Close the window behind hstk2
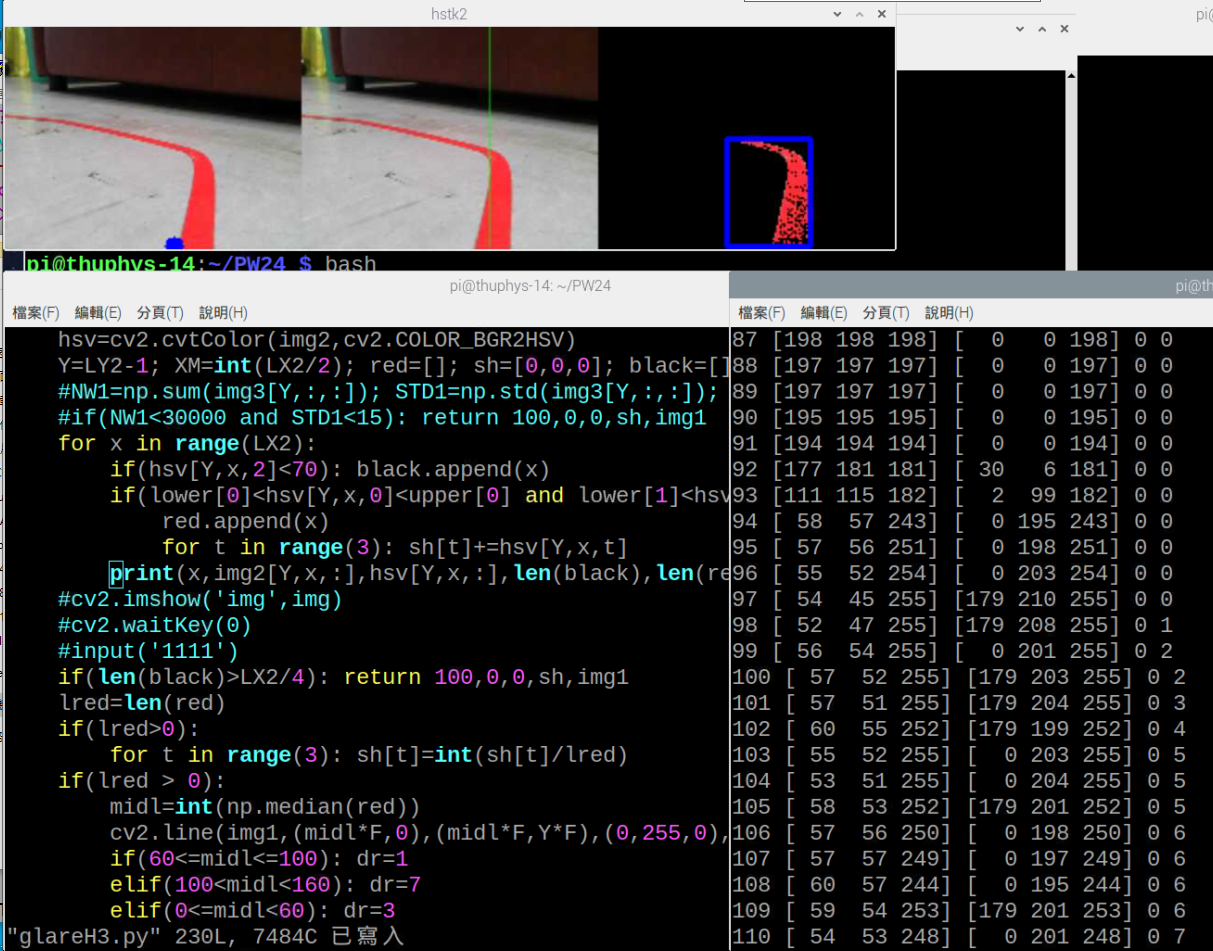 (x=1064, y=29)
